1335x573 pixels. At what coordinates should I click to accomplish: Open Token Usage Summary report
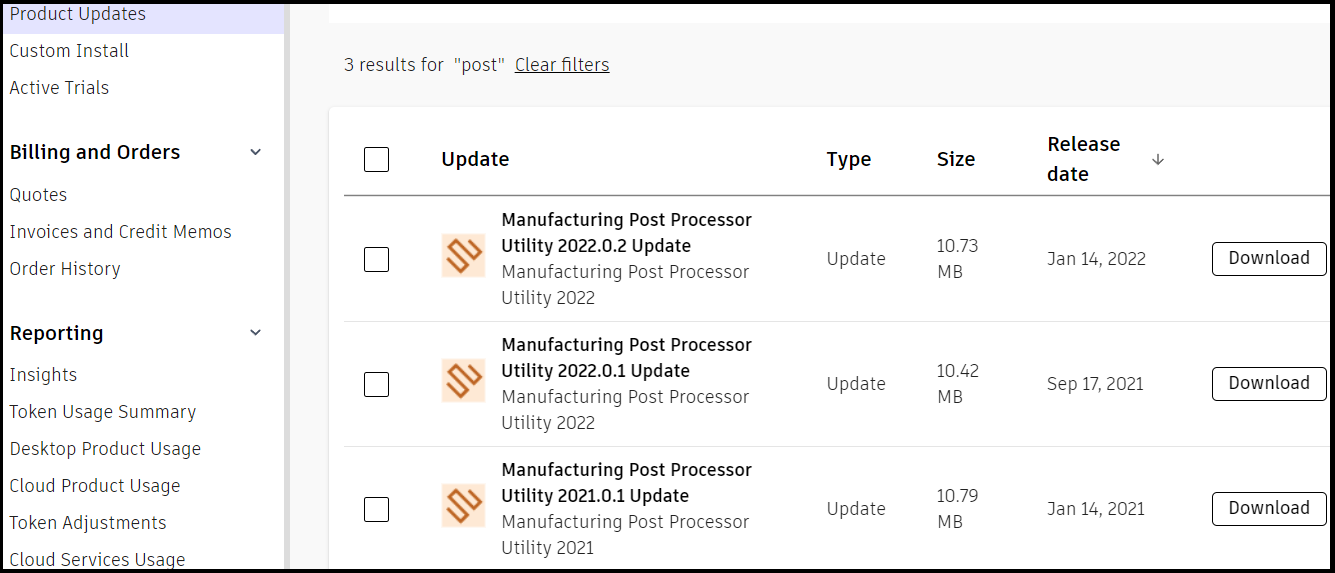[102, 412]
